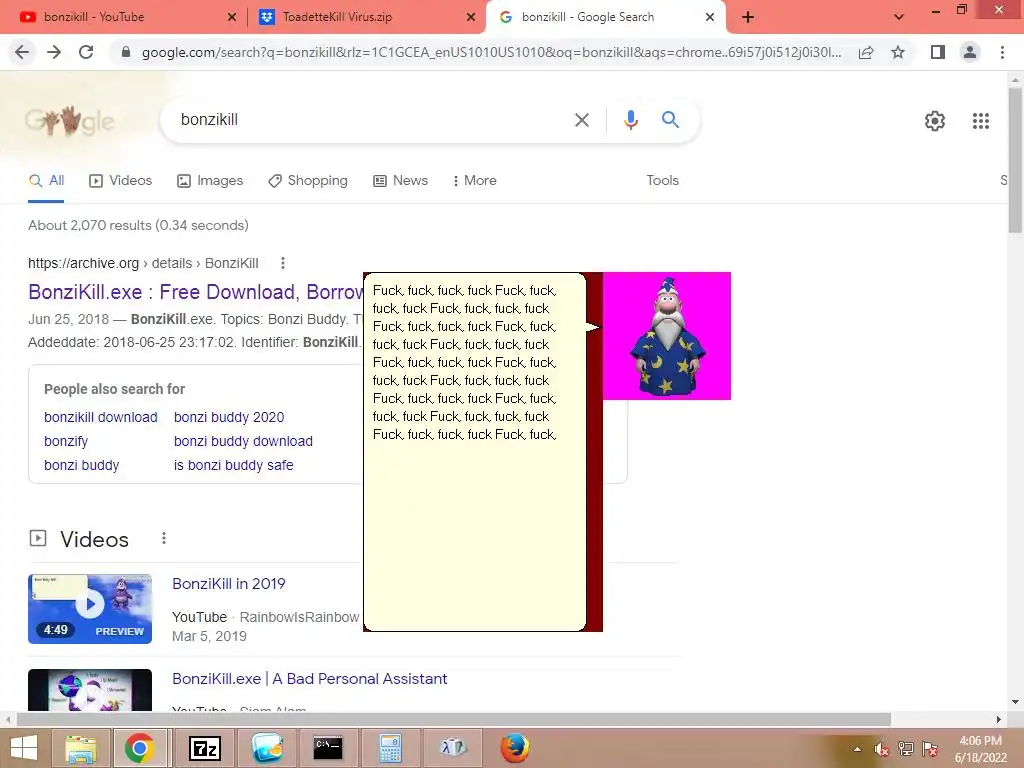Image resolution: width=1024 pixels, height=768 pixels.
Task: Show hidden system tray icons
Action: click(x=857, y=749)
